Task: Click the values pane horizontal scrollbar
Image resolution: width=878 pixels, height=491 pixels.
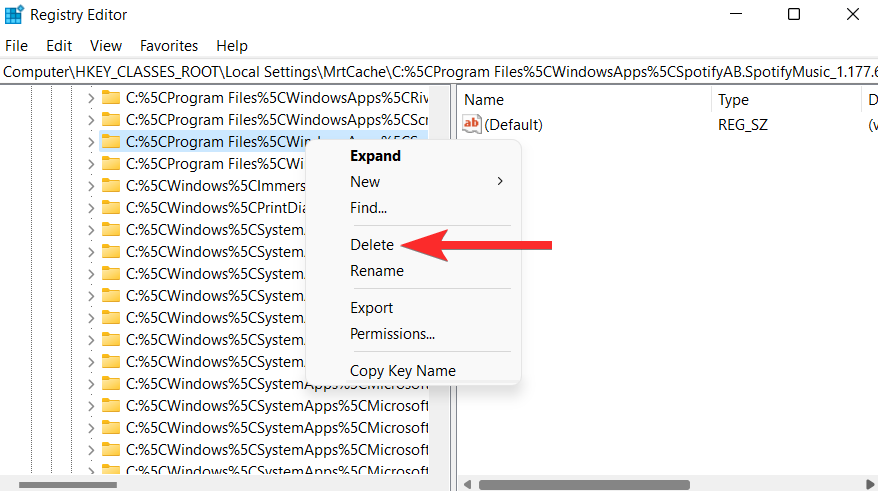Action: tap(585, 485)
